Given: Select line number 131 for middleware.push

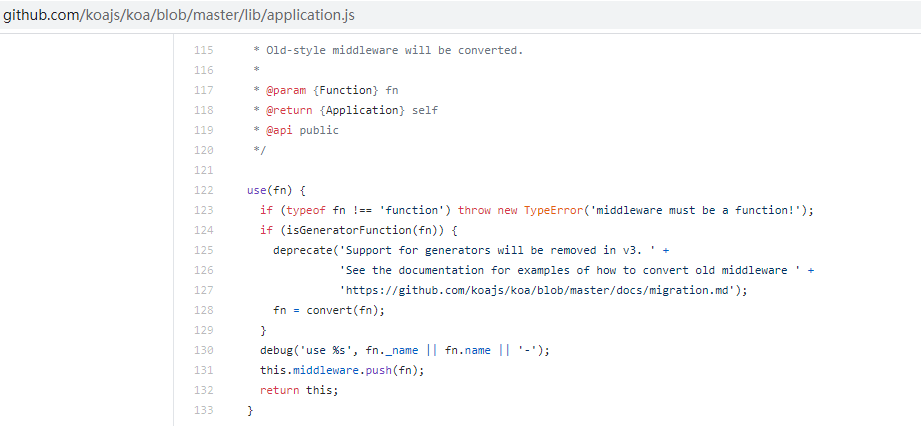Looking at the screenshot, I should click(203, 370).
